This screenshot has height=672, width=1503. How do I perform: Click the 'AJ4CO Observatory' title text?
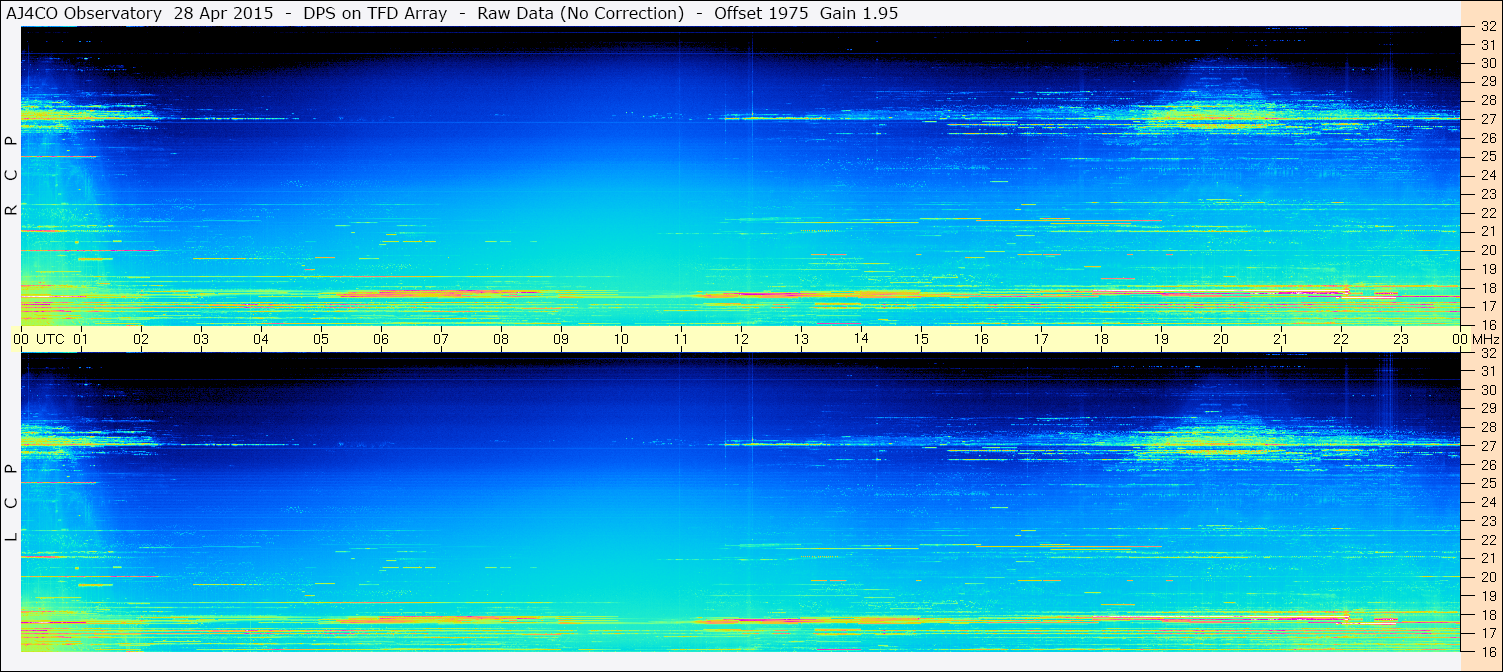[86, 13]
